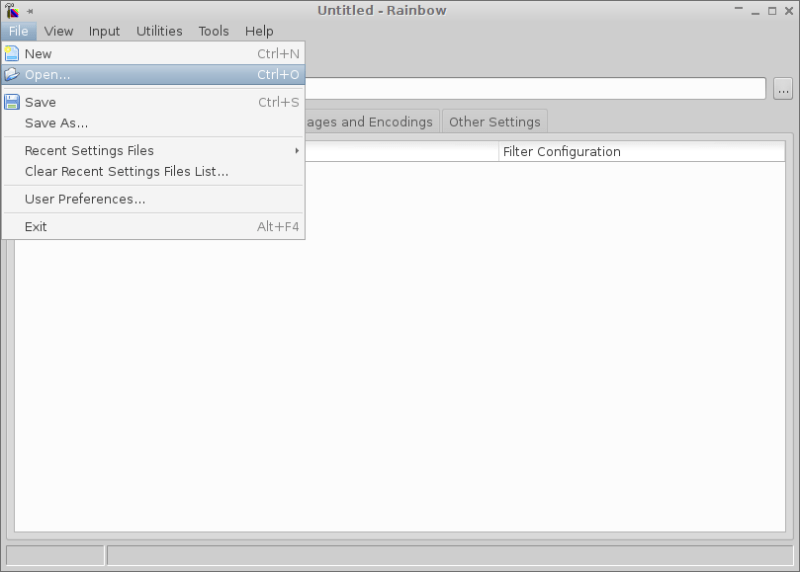Minimize the Rainbow window

pos(755,11)
